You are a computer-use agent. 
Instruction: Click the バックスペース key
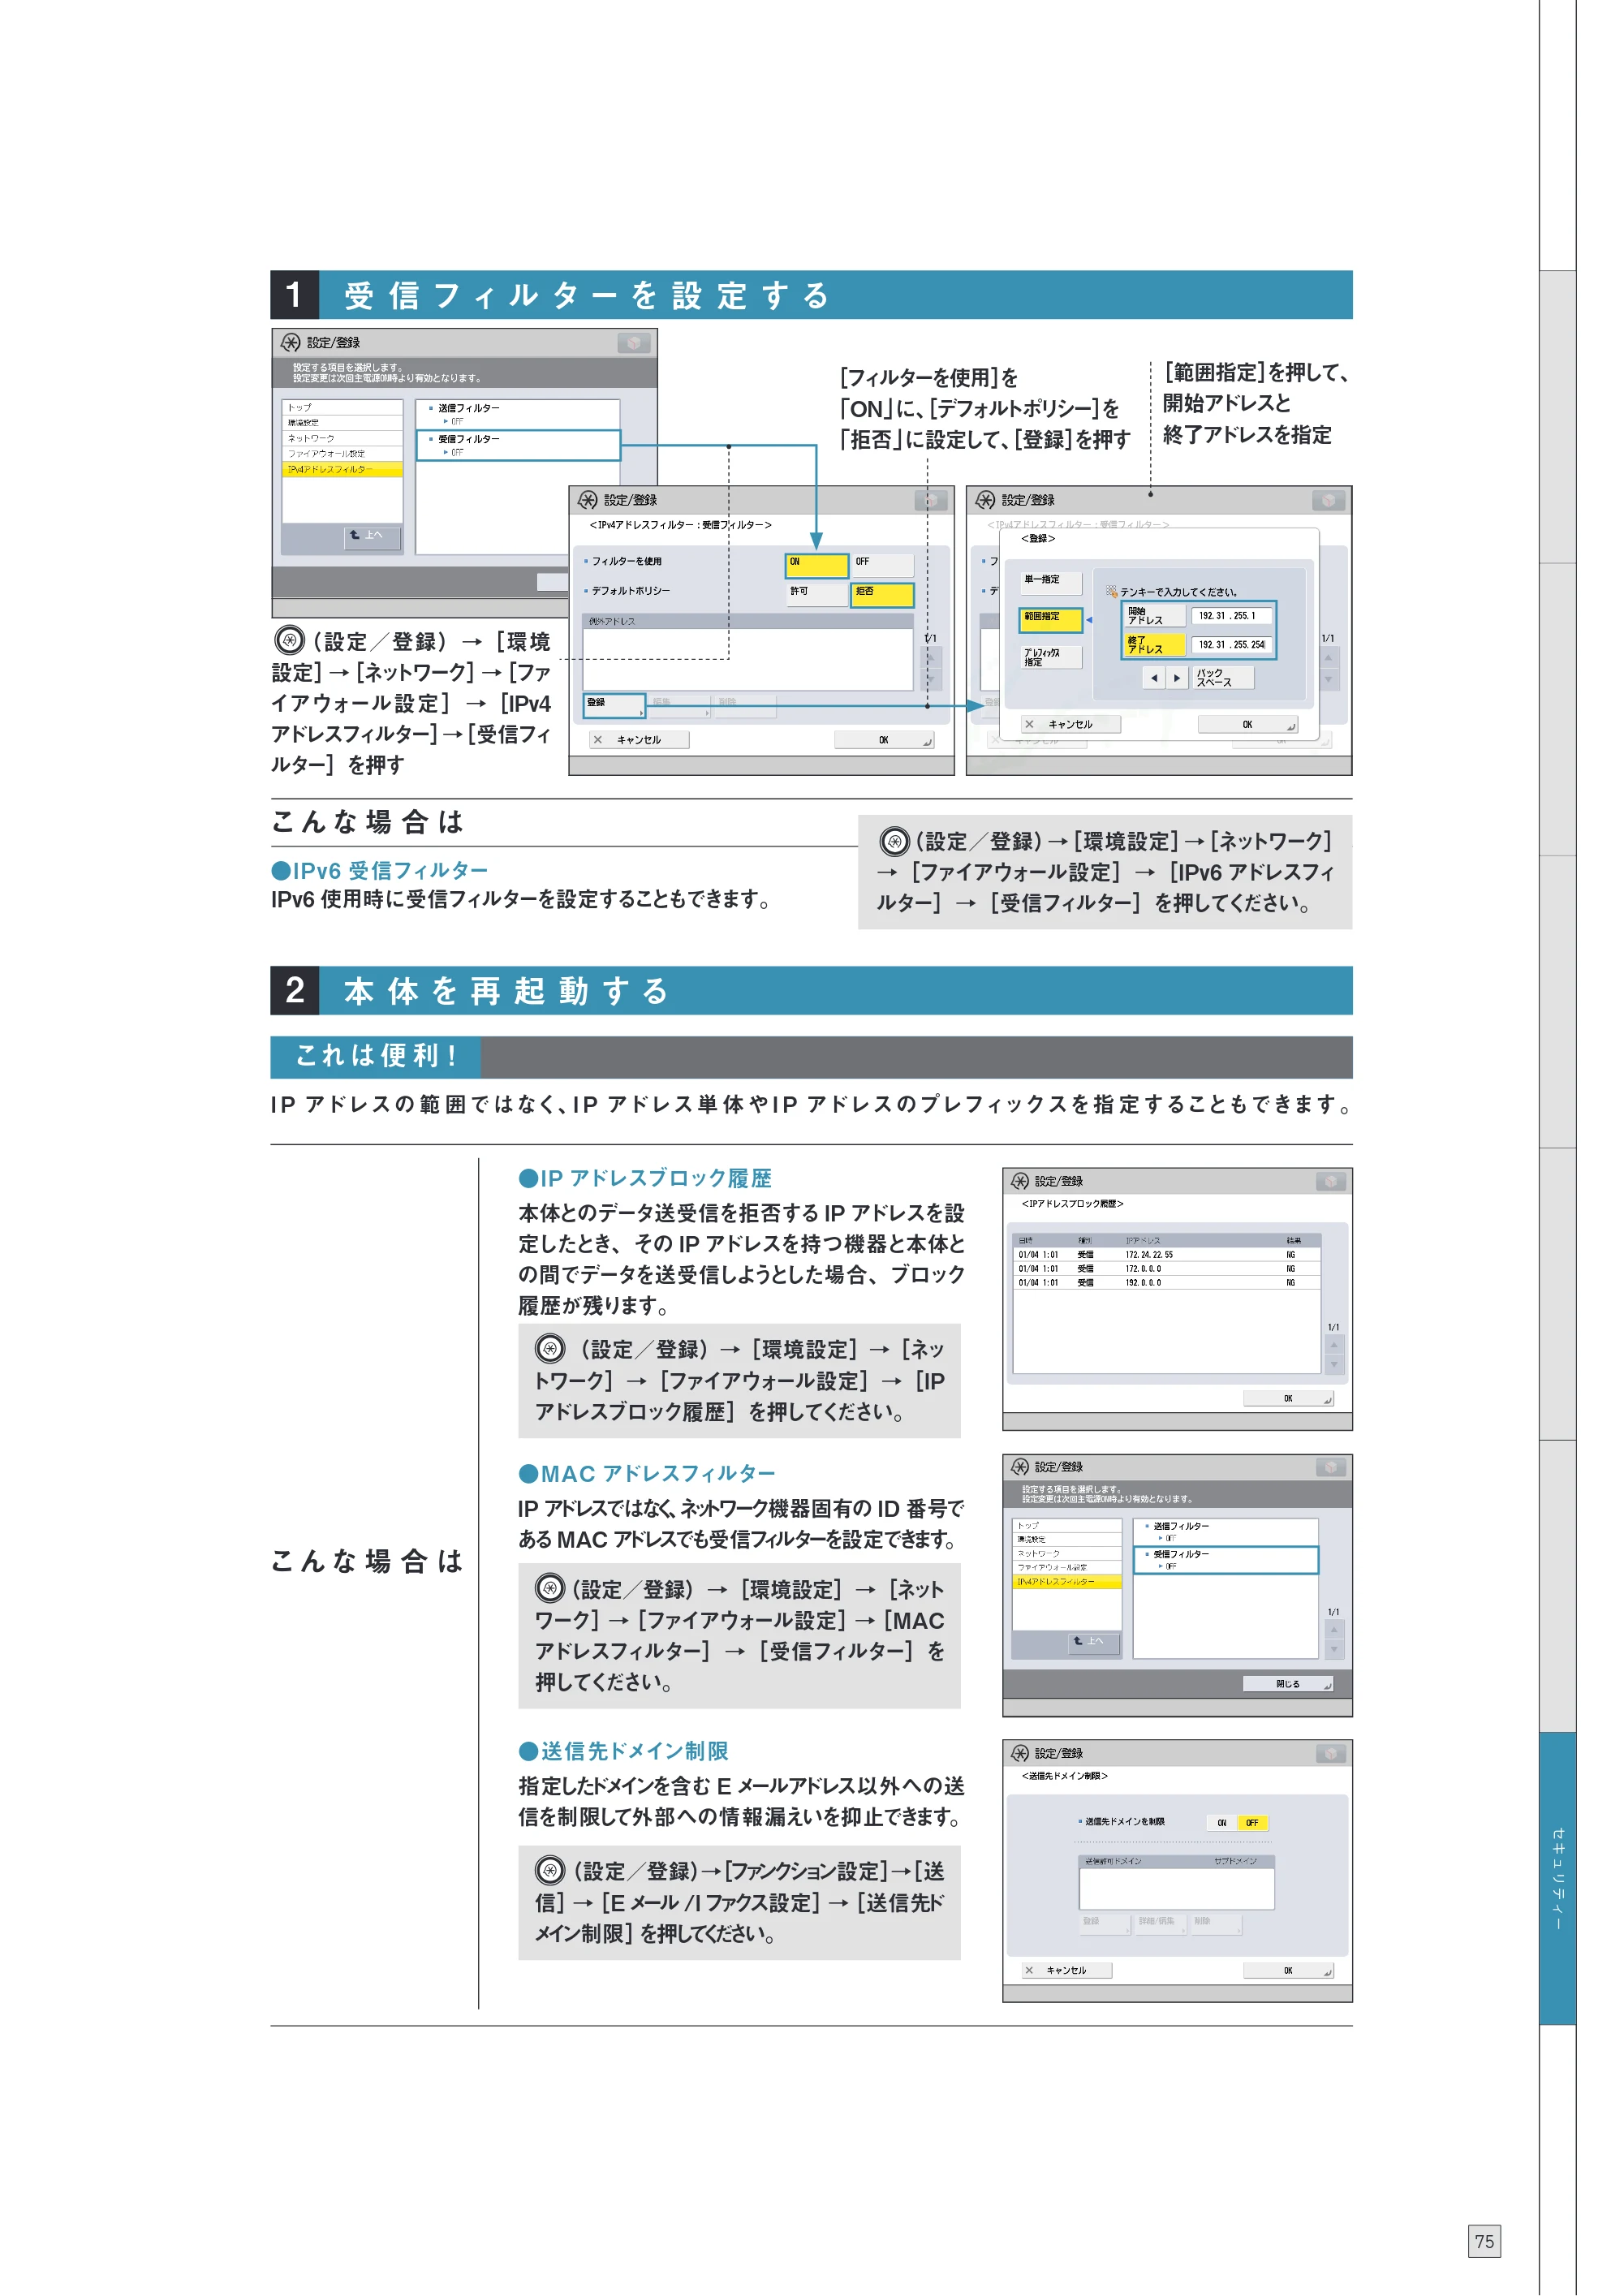click(x=1222, y=678)
